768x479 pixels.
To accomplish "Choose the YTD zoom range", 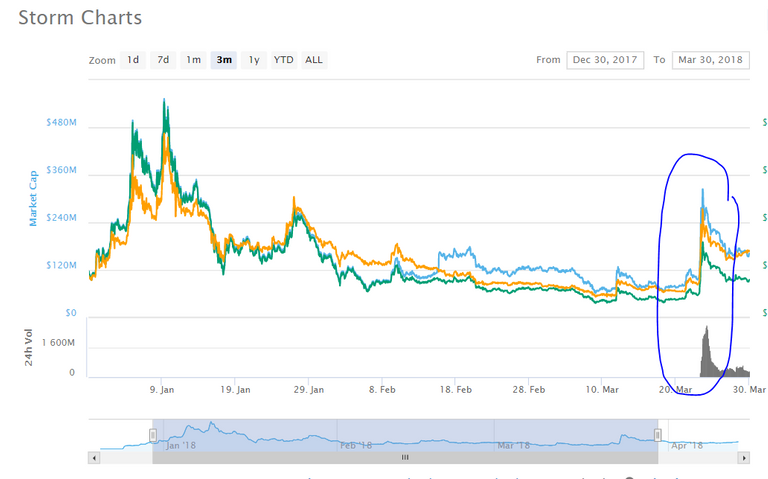I will (284, 60).
